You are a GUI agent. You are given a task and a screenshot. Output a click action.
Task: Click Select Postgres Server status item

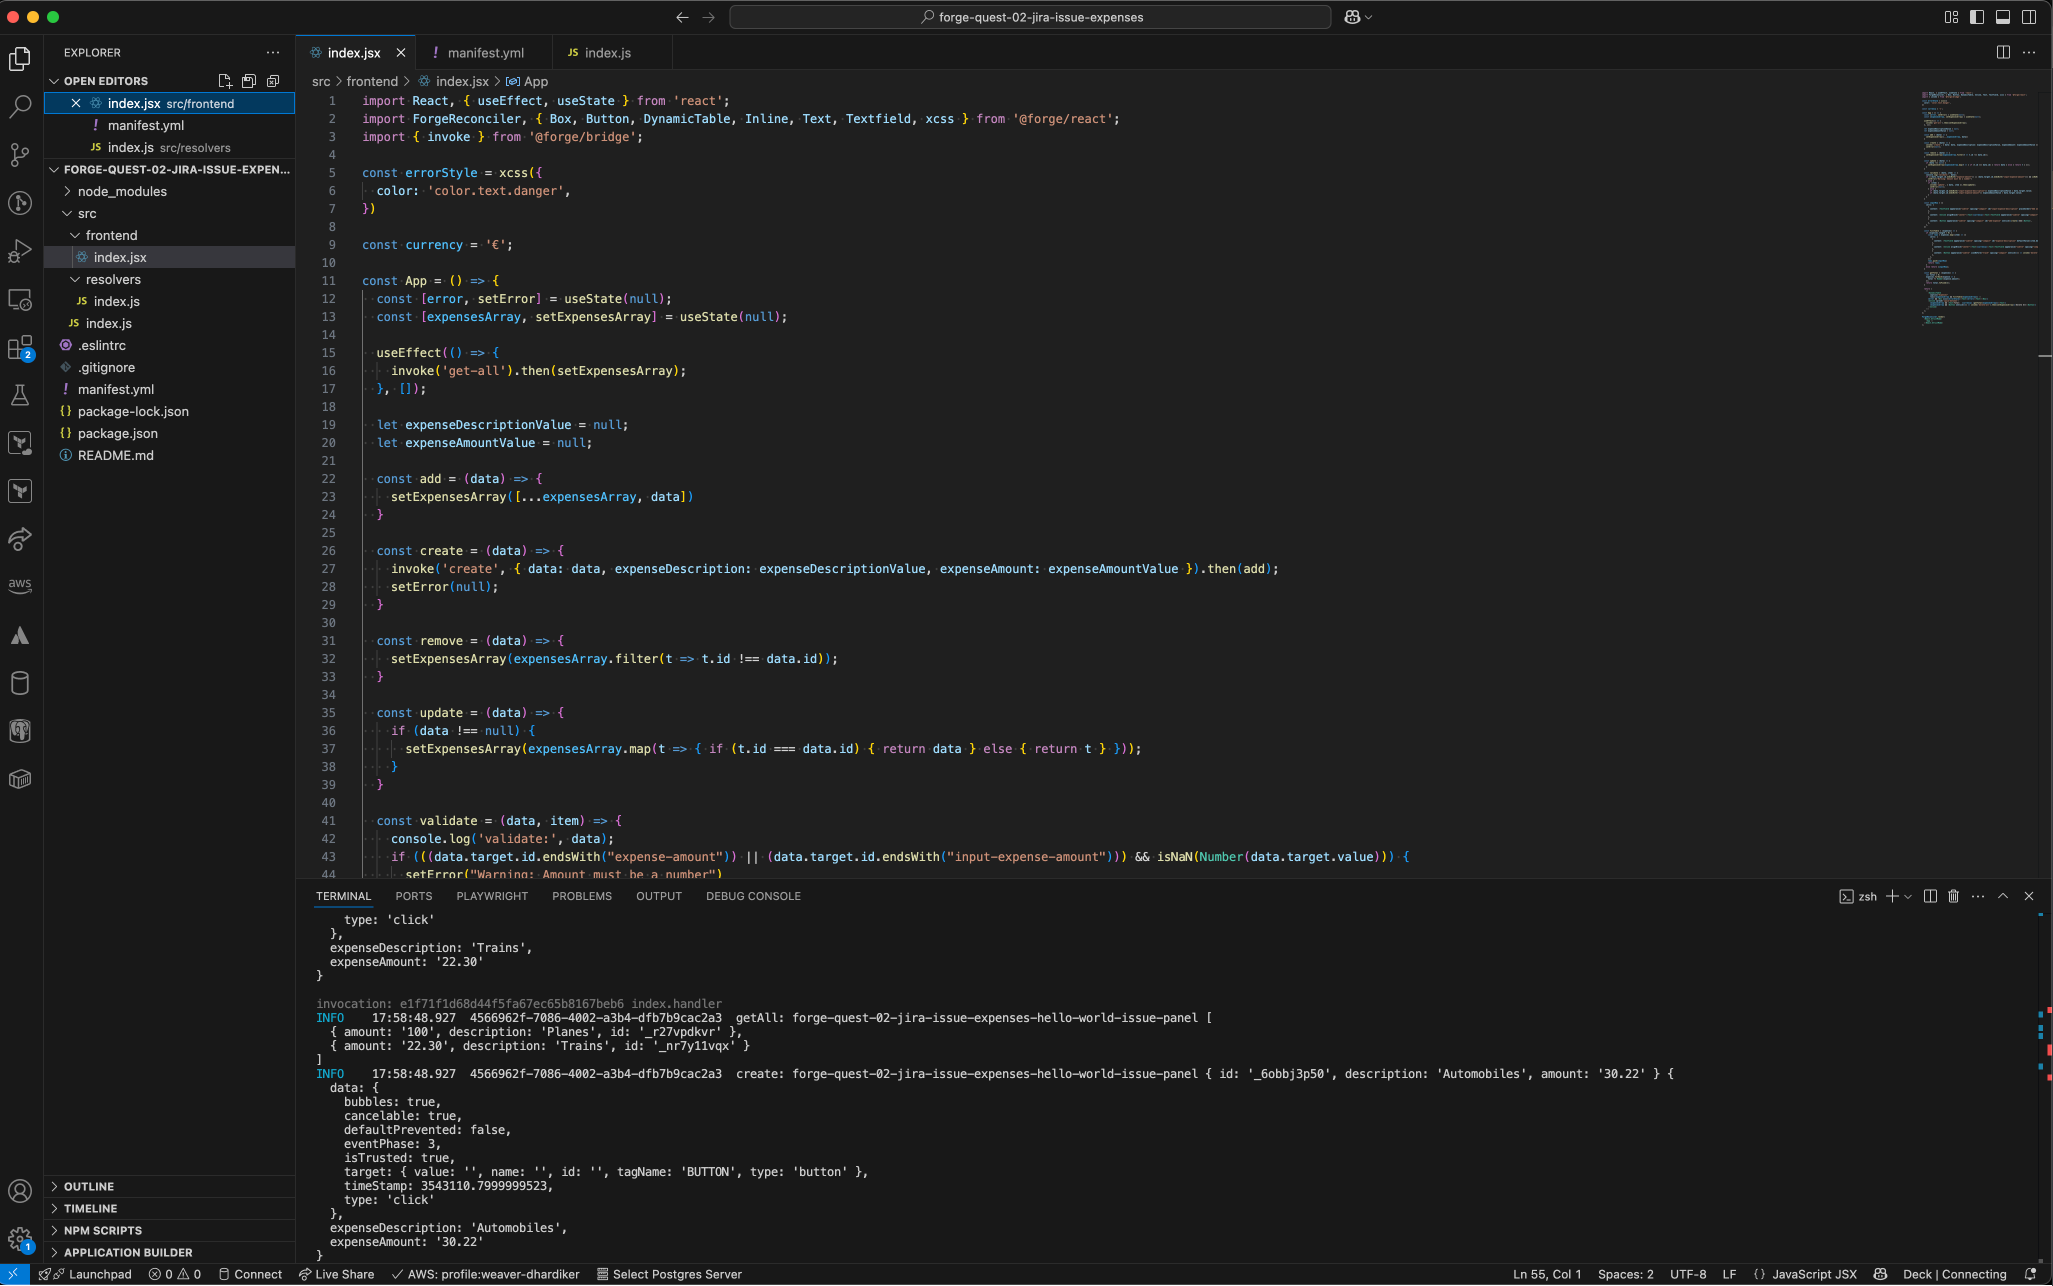pyautogui.click(x=669, y=1274)
